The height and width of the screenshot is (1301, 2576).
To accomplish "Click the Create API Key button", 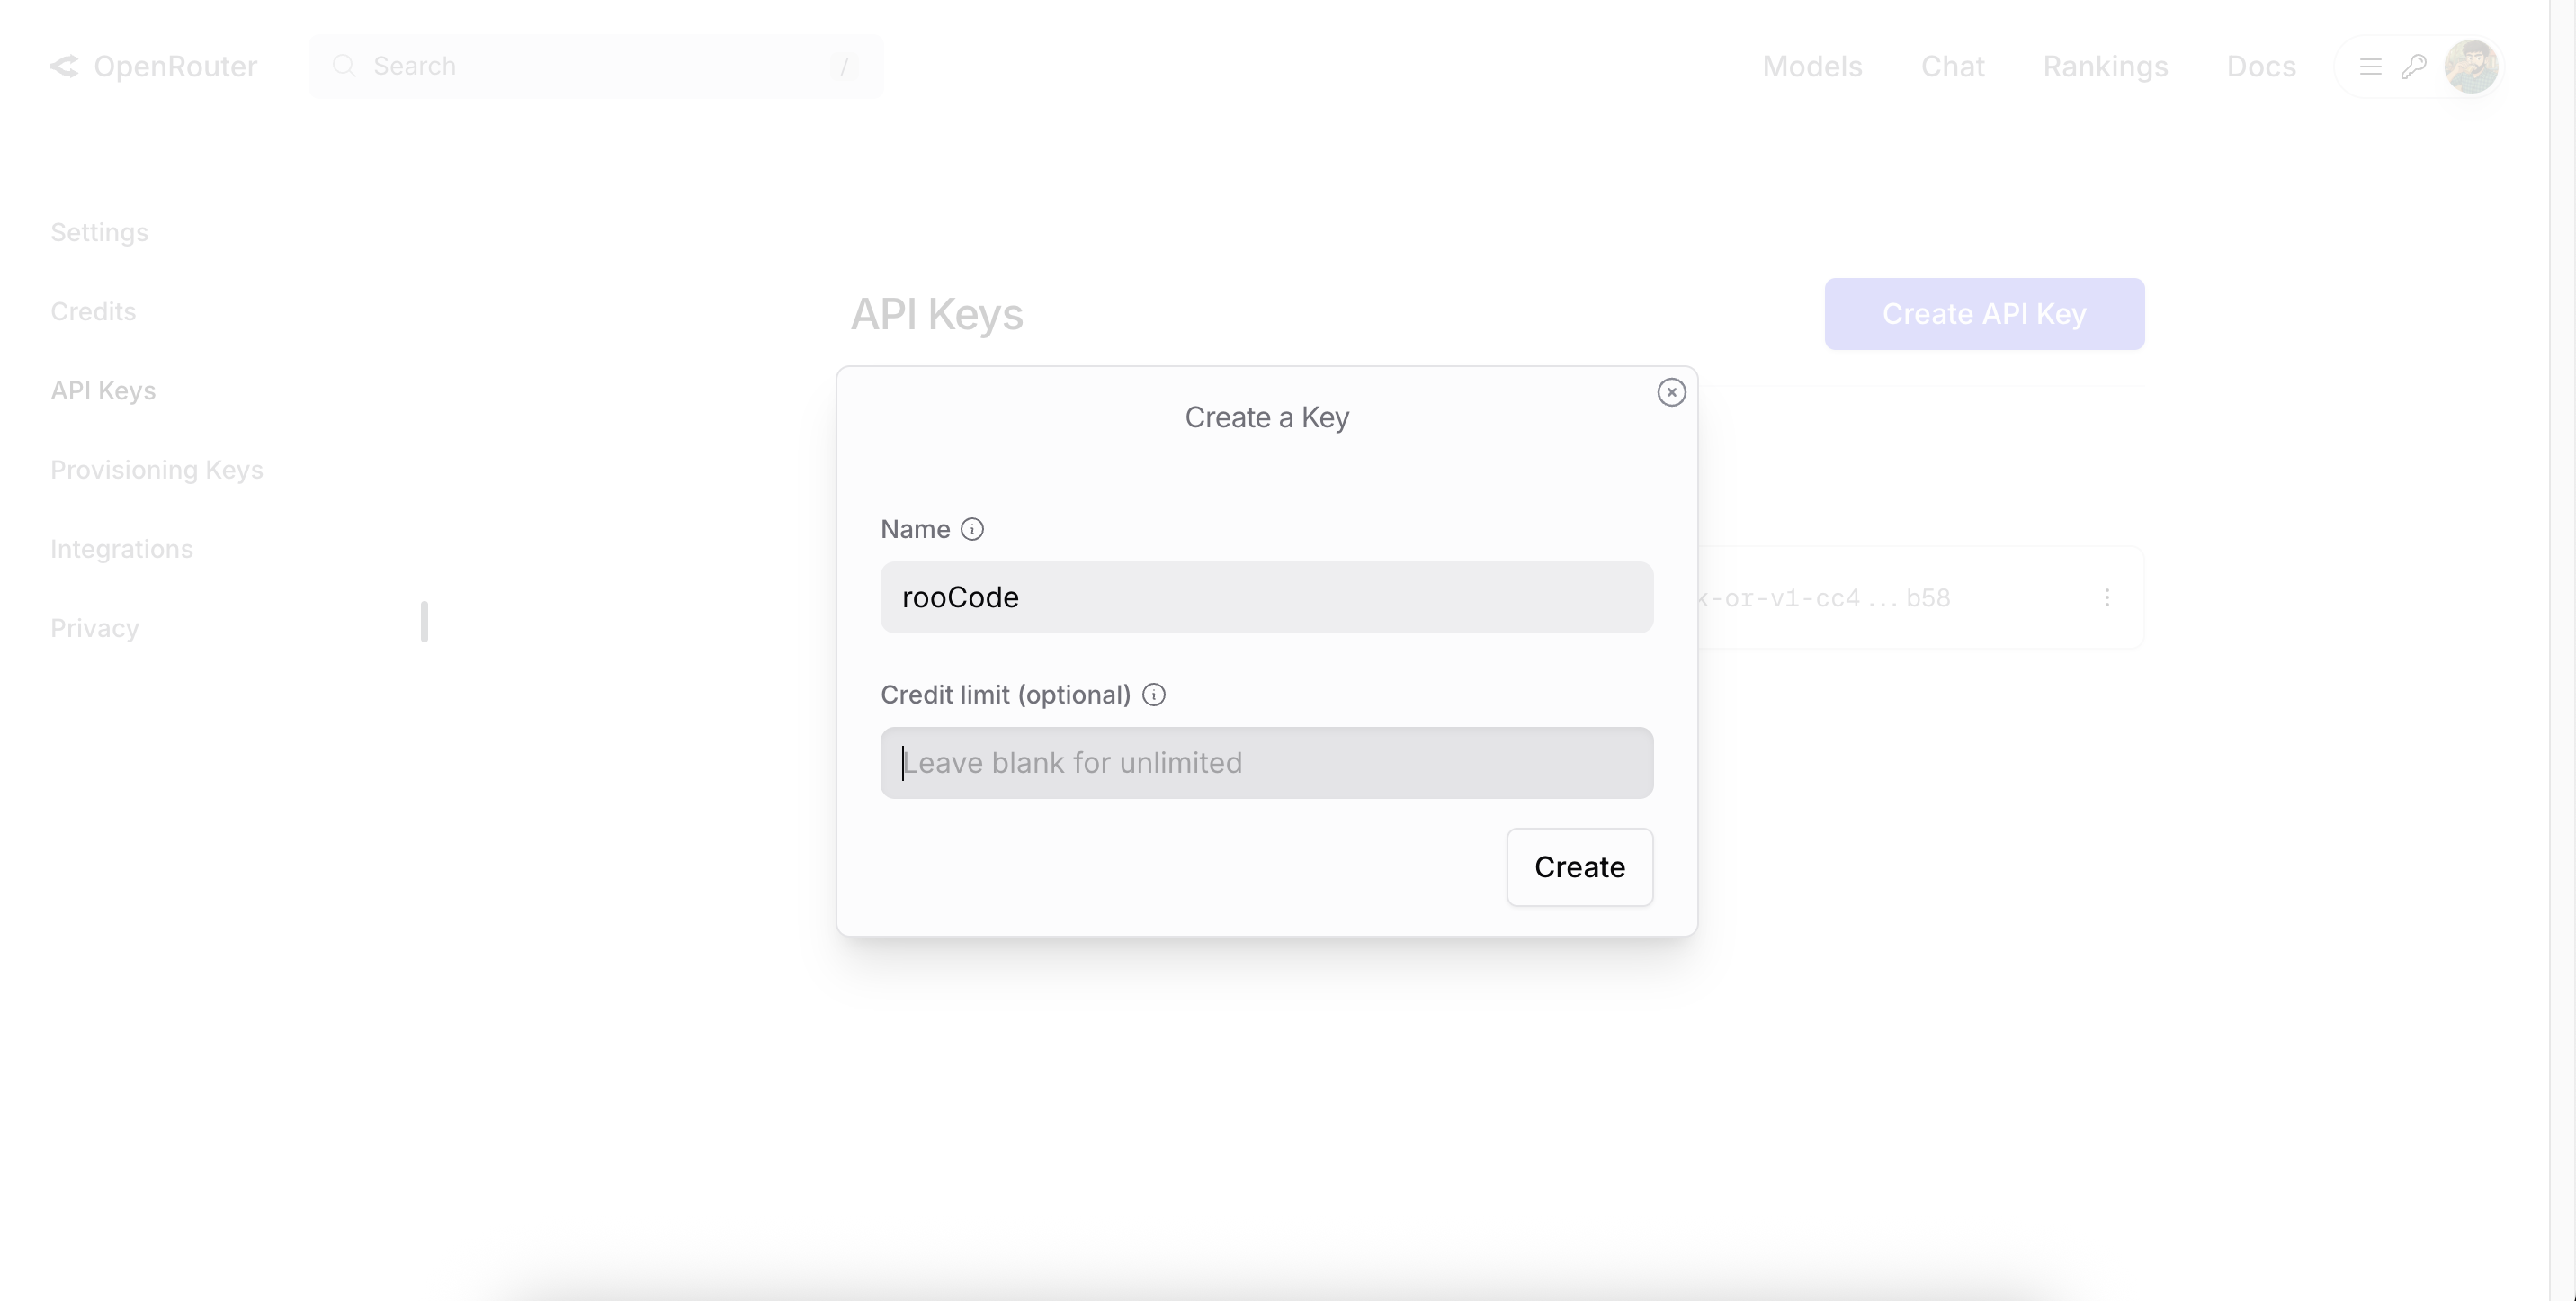I will pyautogui.click(x=1984, y=314).
